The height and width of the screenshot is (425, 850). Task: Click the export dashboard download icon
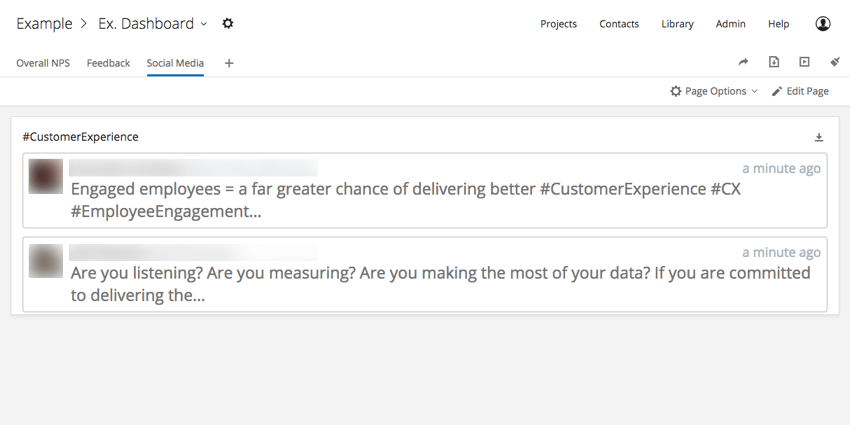point(774,62)
